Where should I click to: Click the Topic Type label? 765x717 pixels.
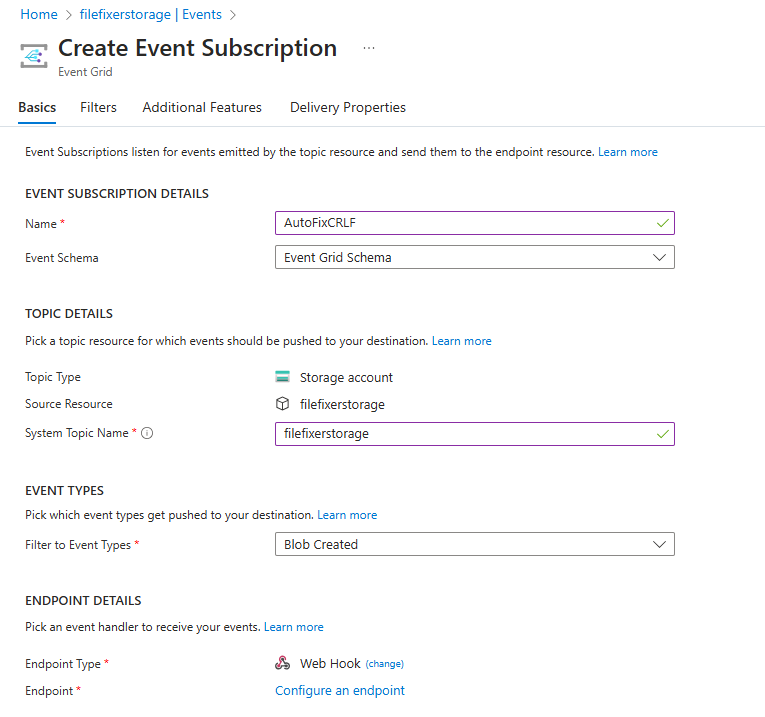(x=53, y=377)
